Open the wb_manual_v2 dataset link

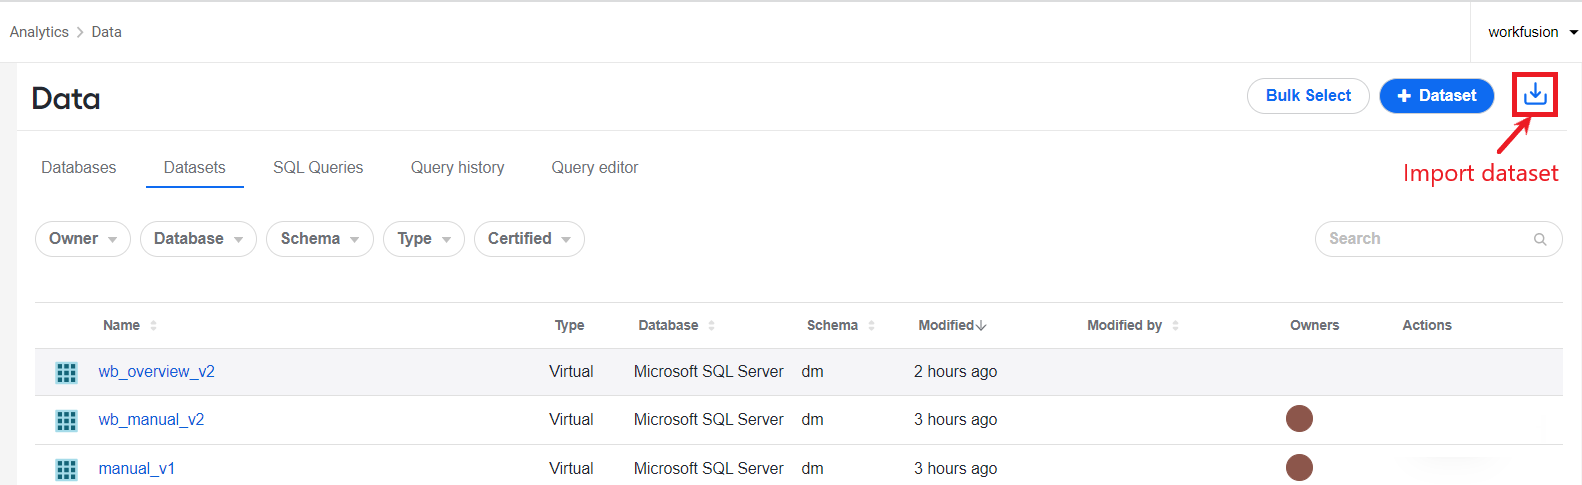151,420
